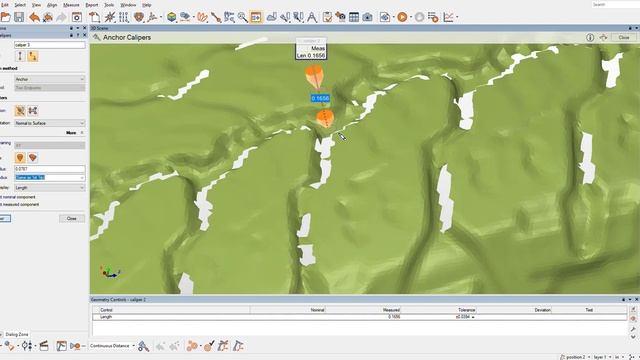Viewport: 640px width, 360px height.
Task: Open the clipboard checklist report tool
Action: (327, 17)
